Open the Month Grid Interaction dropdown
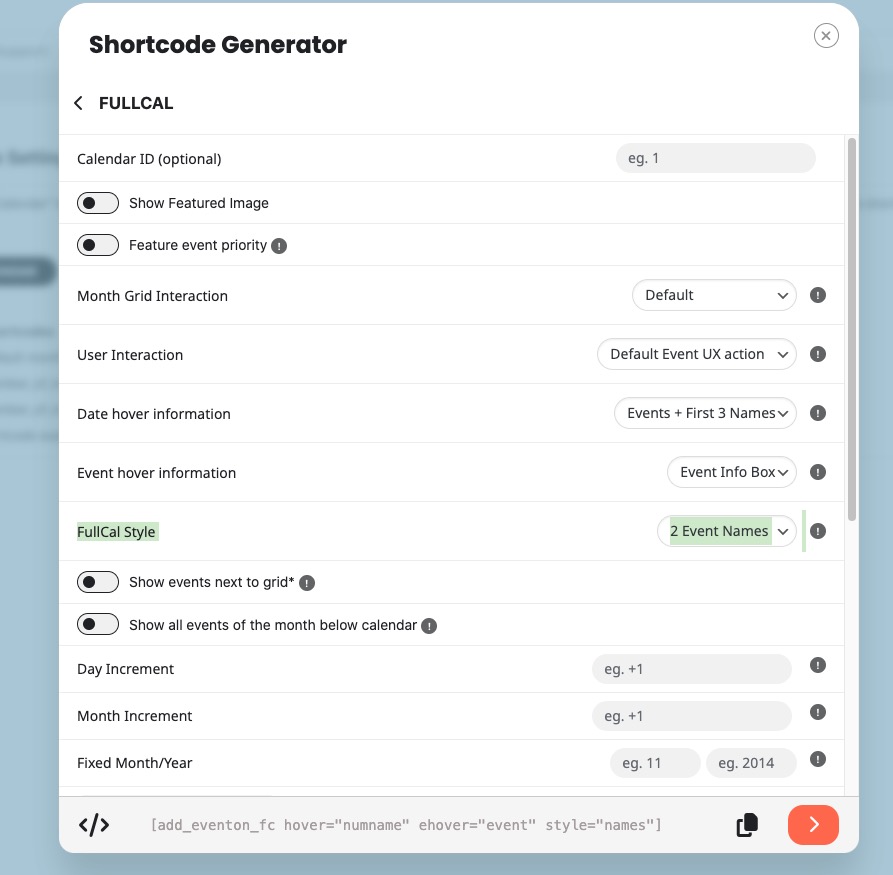The image size is (893, 875). click(x=714, y=295)
